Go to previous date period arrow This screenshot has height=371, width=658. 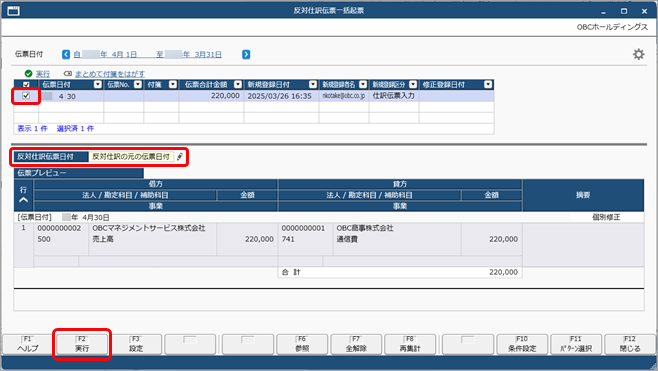click(x=66, y=54)
